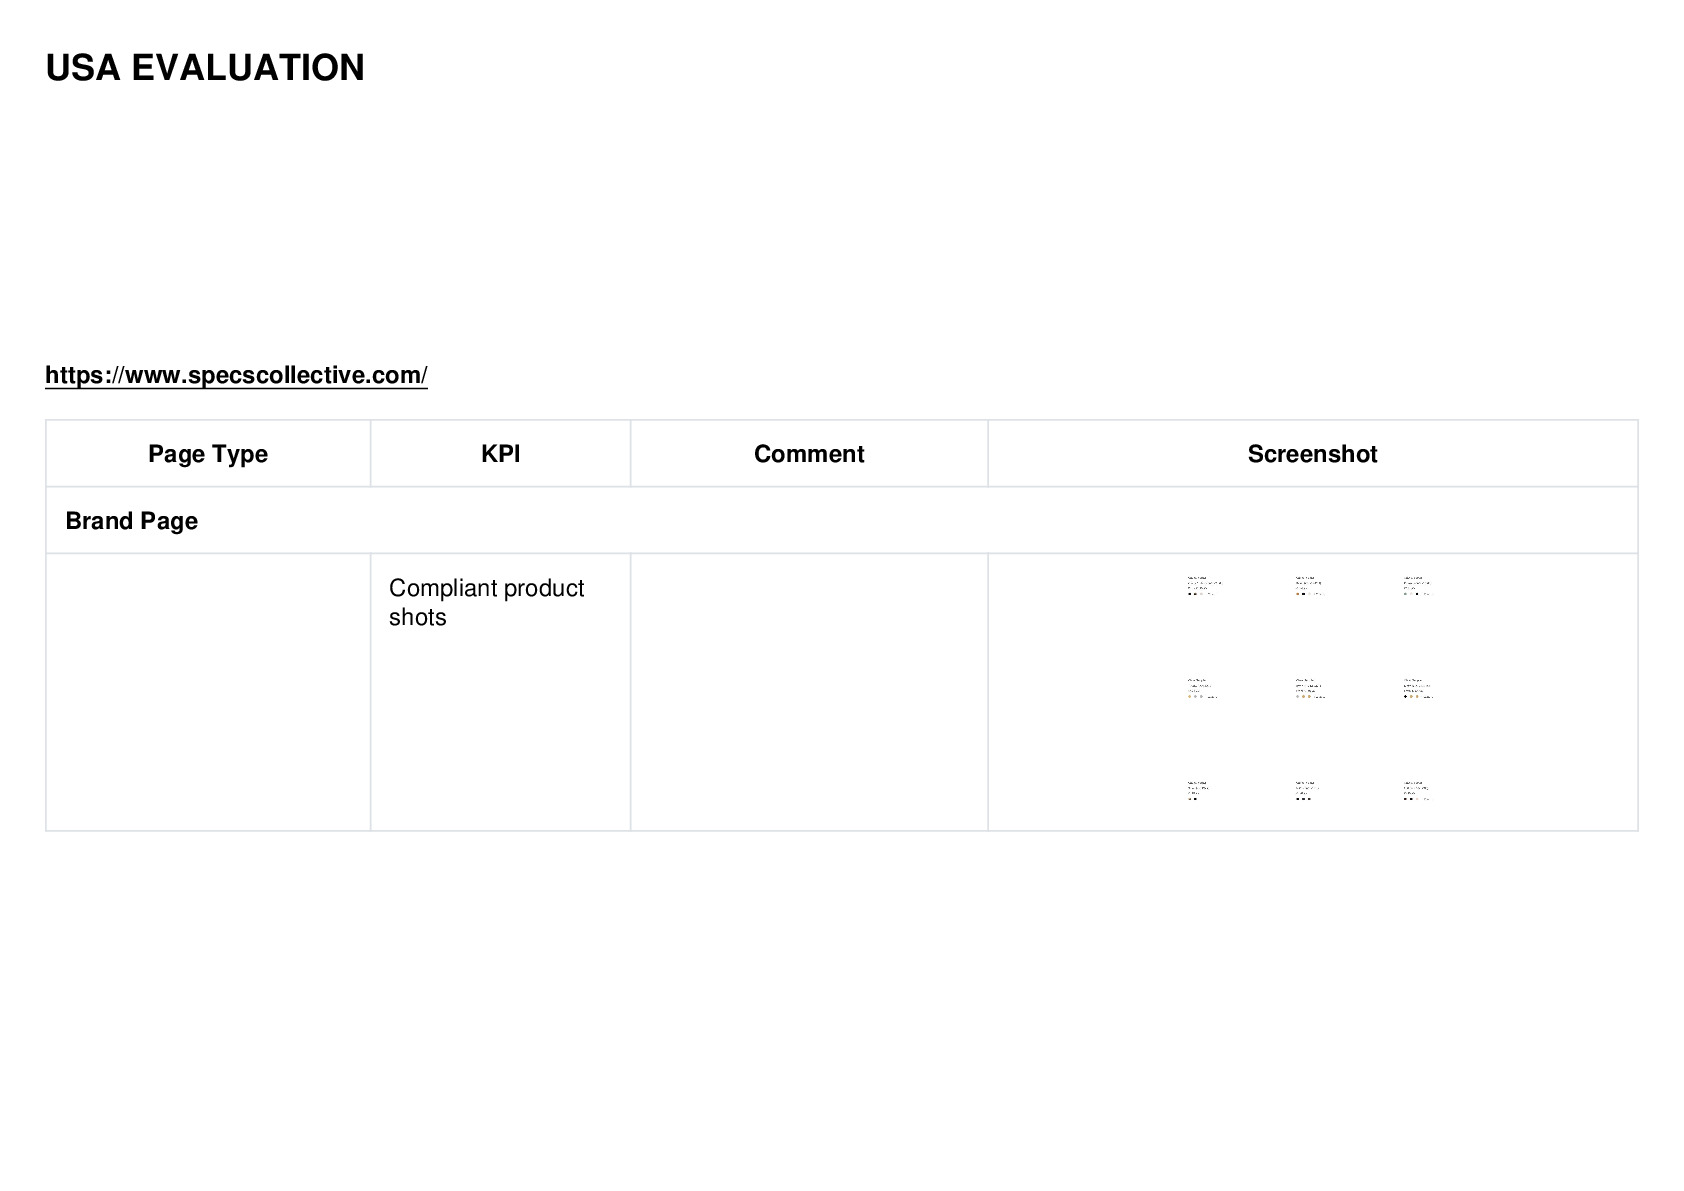Click empty Page Type cell under Brand Page
Viewport: 1684px width, 1191px height.
pos(208,692)
